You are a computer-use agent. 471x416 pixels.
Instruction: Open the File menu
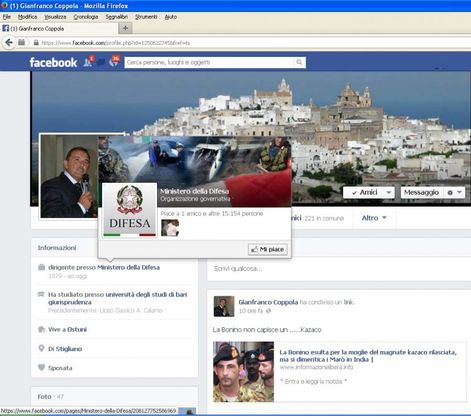(7, 17)
